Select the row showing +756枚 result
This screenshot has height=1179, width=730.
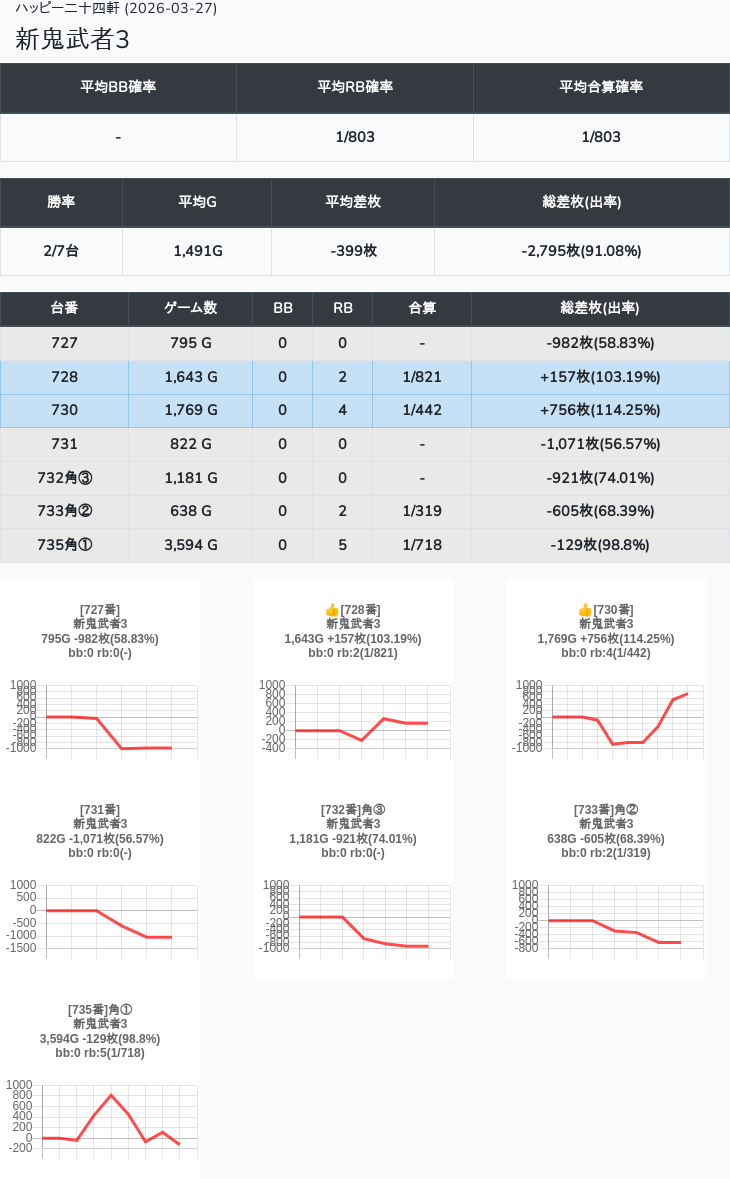[x=600, y=411]
